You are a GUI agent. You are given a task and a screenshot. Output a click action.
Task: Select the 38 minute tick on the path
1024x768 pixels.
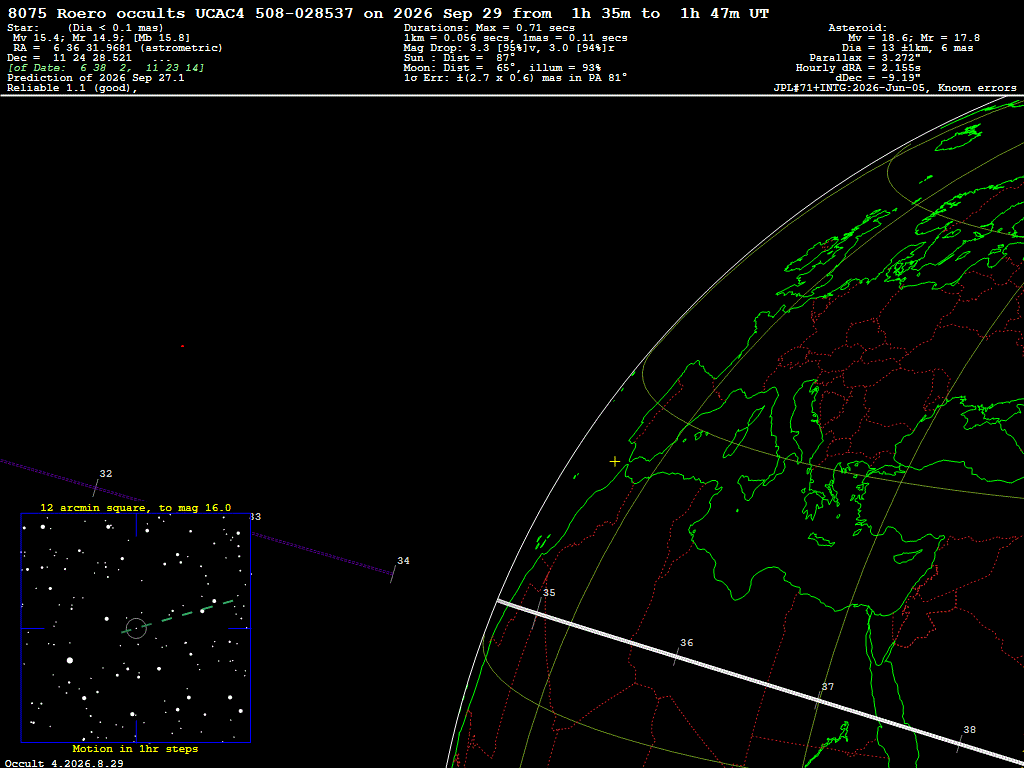coord(961,743)
